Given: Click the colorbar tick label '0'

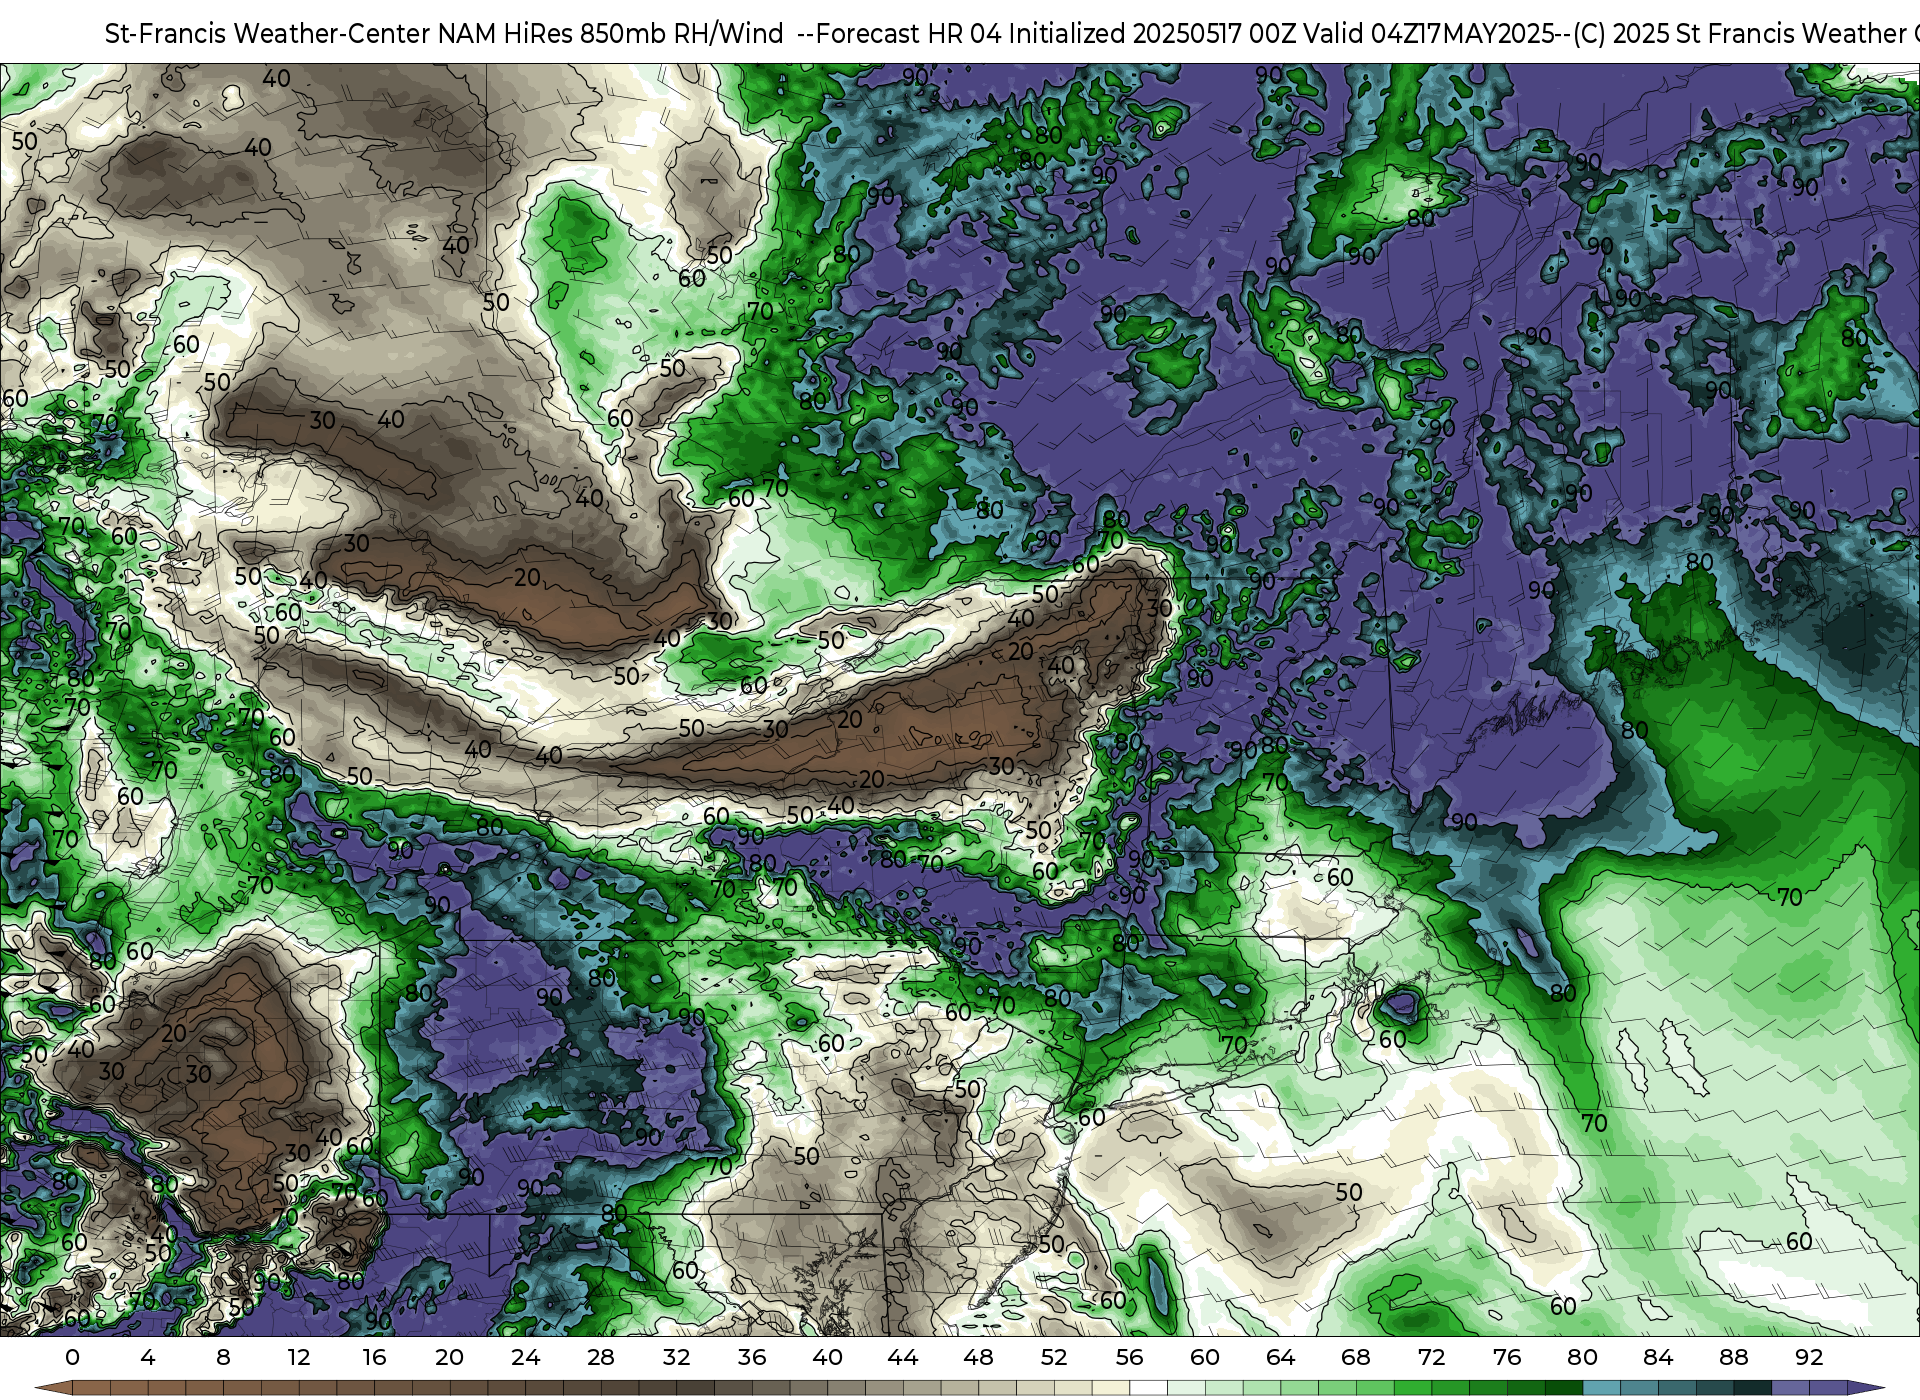Looking at the screenshot, I should [x=72, y=1358].
